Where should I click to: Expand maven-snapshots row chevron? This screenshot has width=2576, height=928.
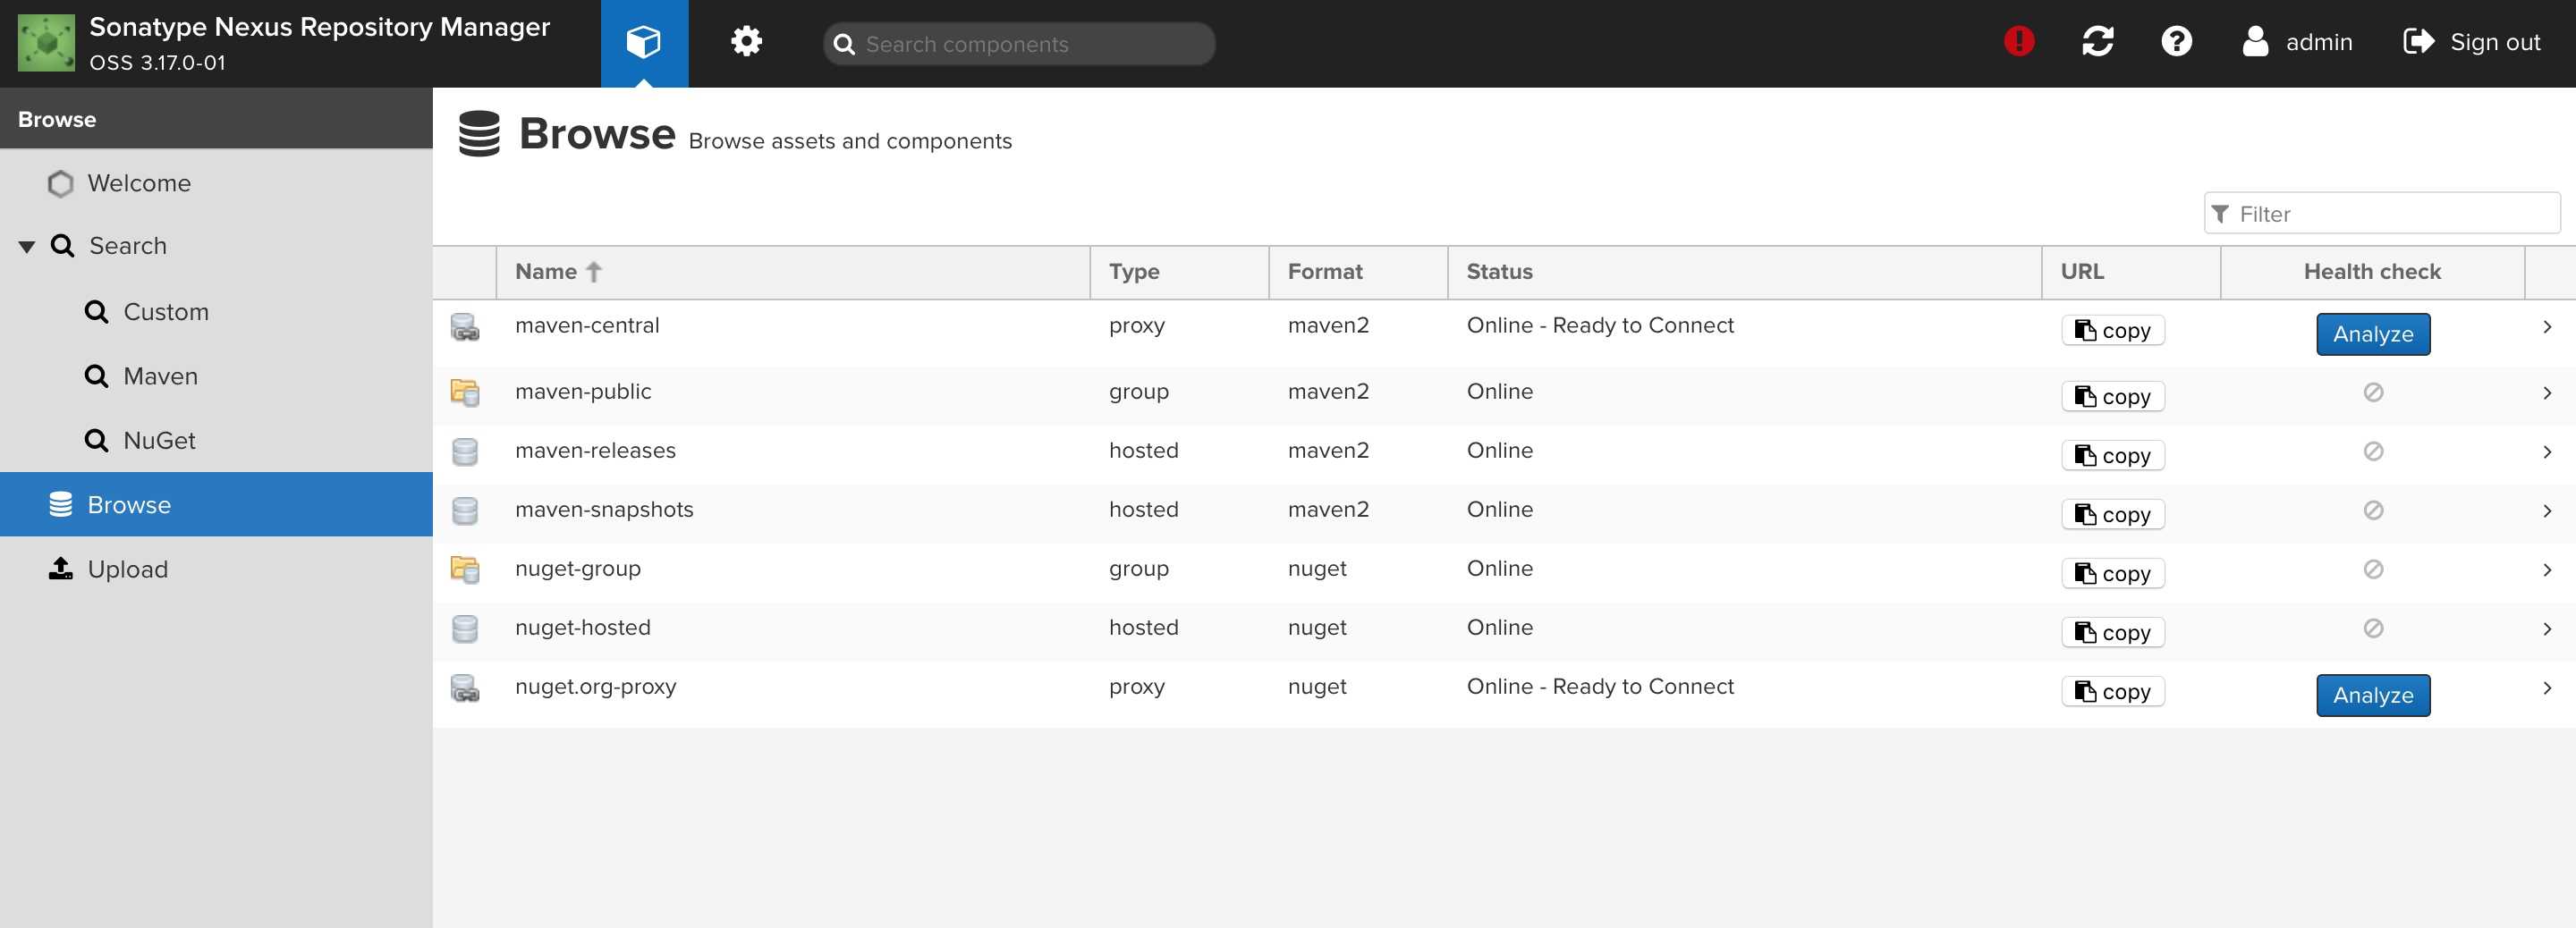coord(2547,511)
